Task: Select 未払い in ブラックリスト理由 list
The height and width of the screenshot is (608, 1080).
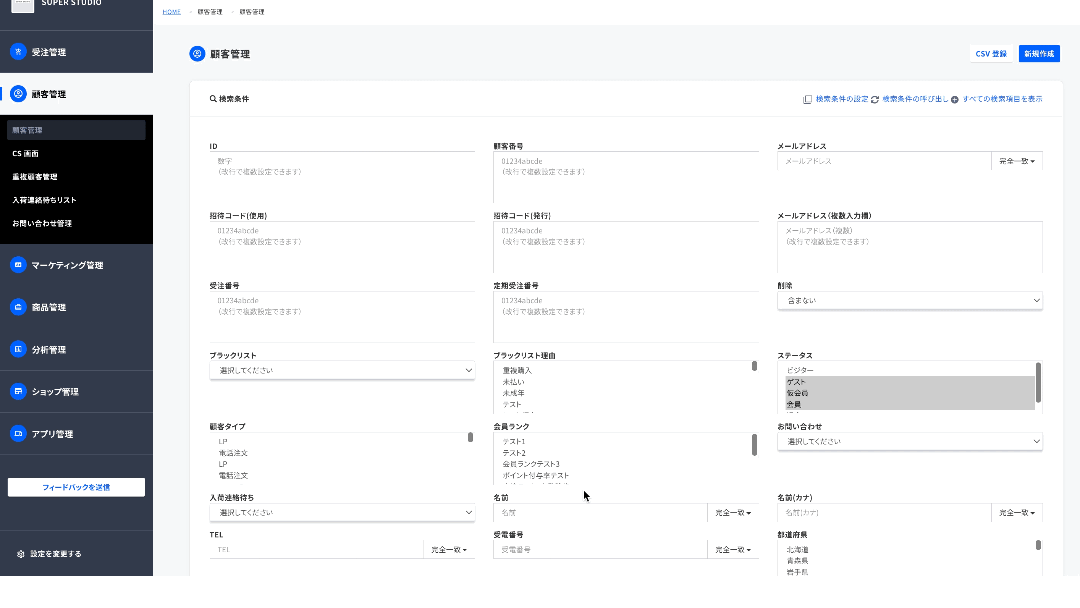Action: pos(513,382)
